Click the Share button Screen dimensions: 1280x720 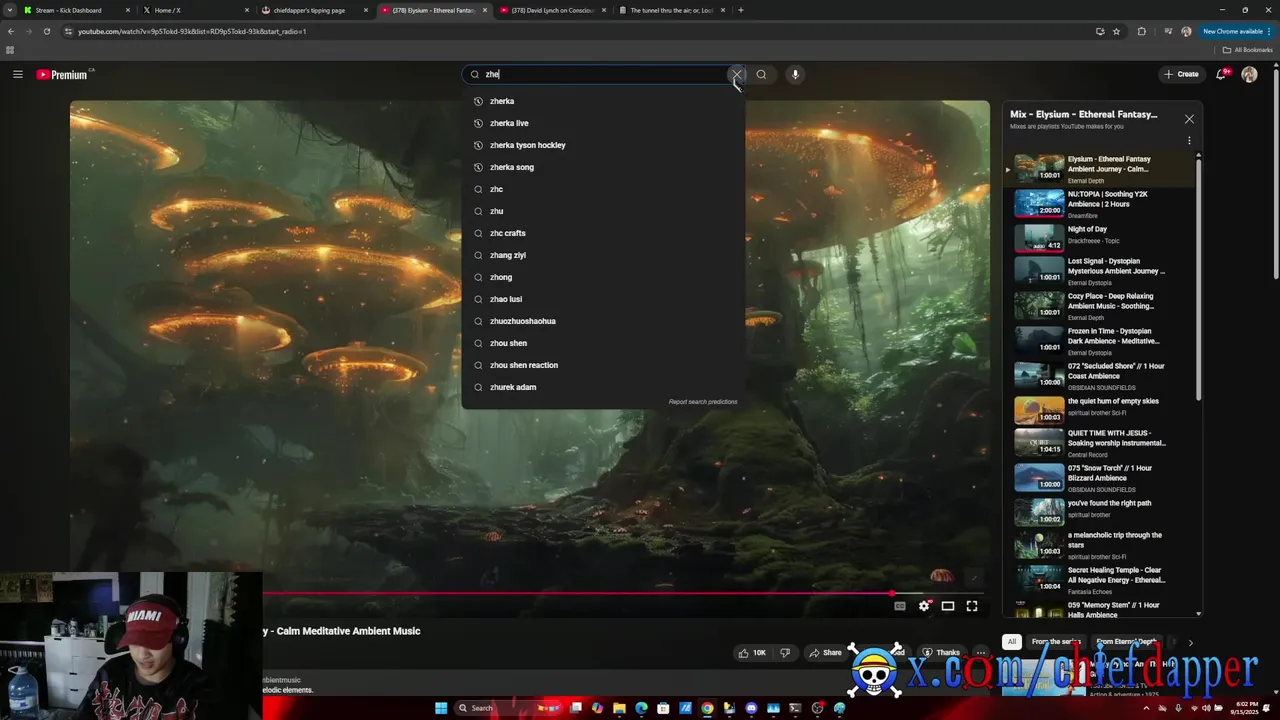(825, 653)
